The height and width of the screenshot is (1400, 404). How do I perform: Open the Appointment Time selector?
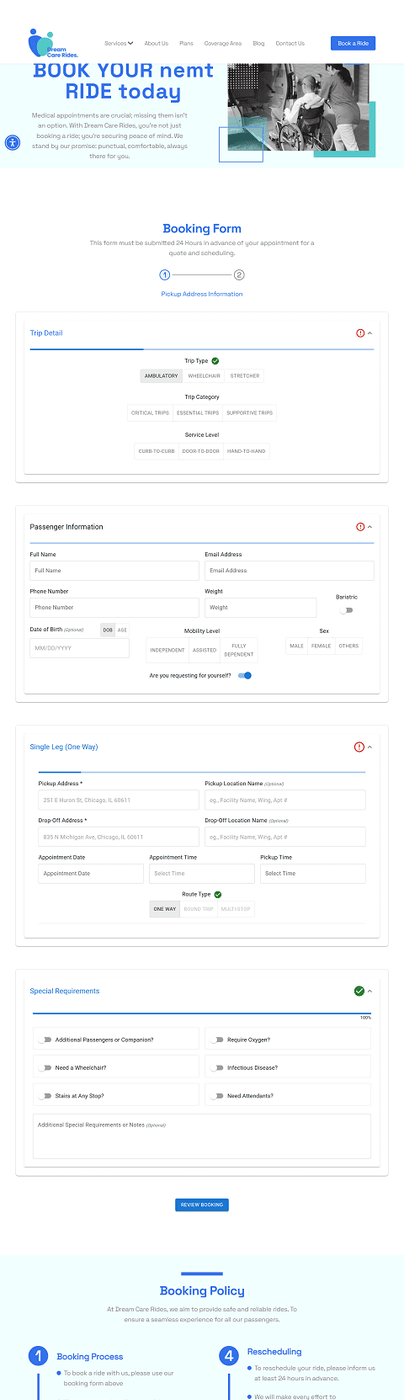(x=202, y=873)
